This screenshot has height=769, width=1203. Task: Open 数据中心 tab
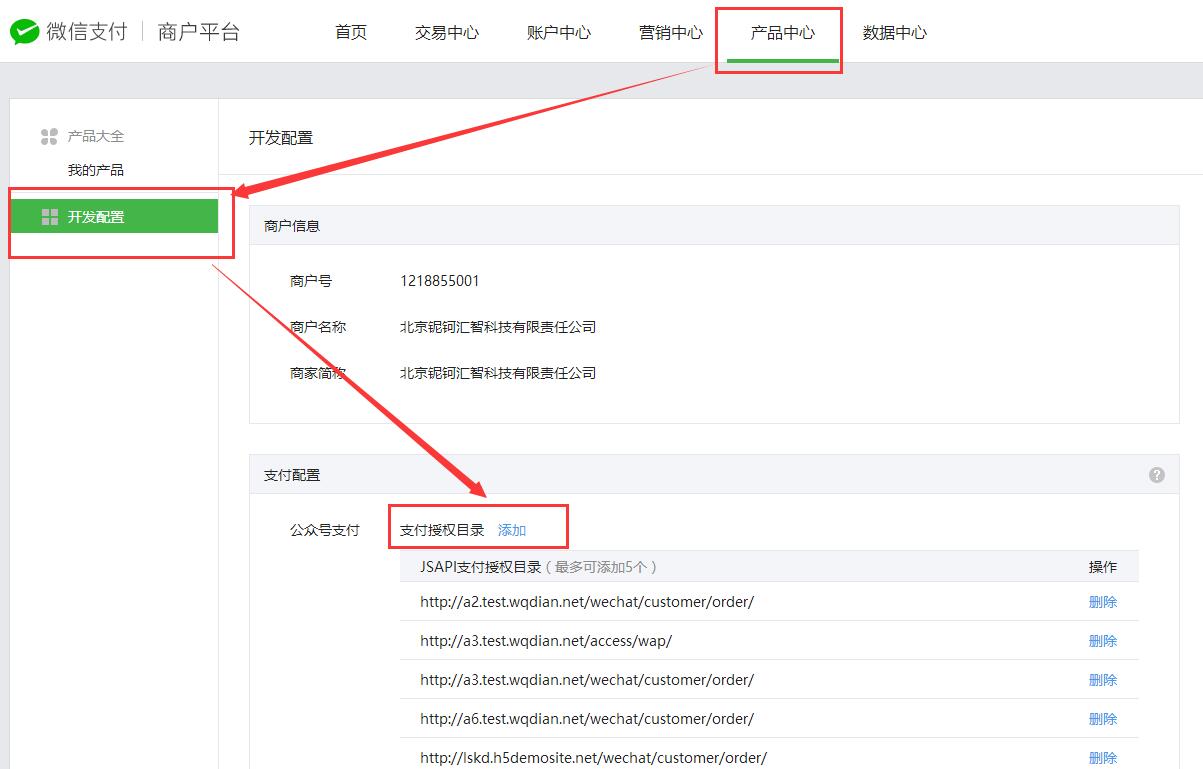895,32
